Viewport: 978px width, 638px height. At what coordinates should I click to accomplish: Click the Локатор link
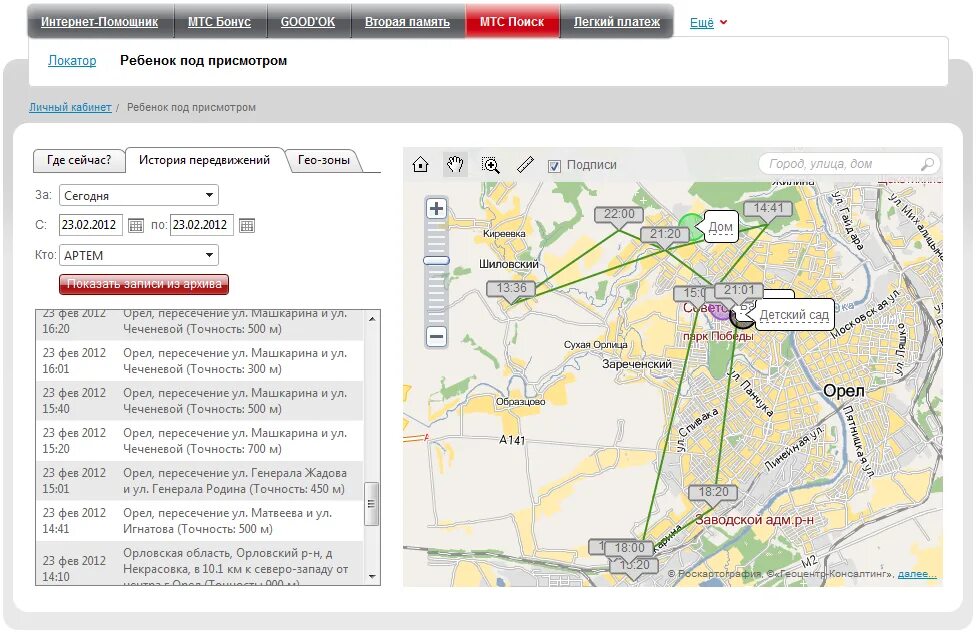72,60
